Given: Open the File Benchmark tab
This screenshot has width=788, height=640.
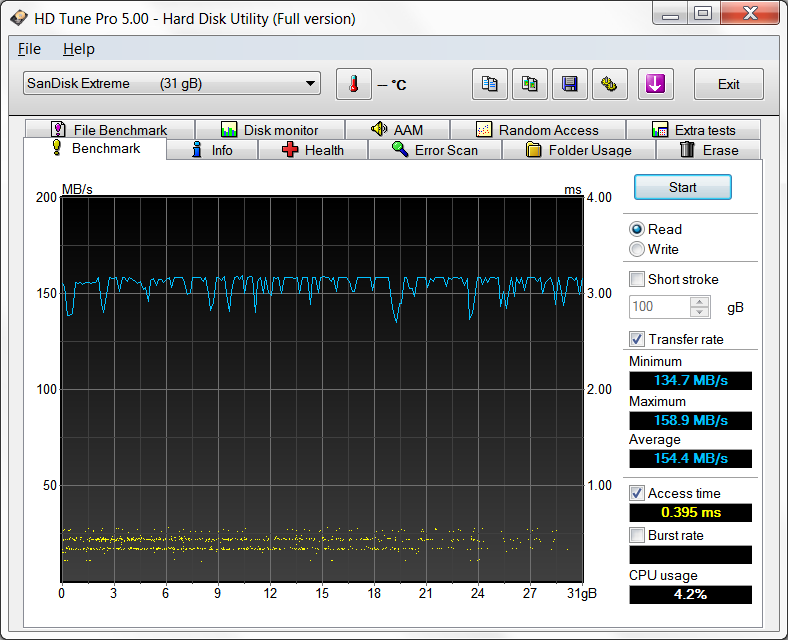Looking at the screenshot, I should [x=110, y=130].
